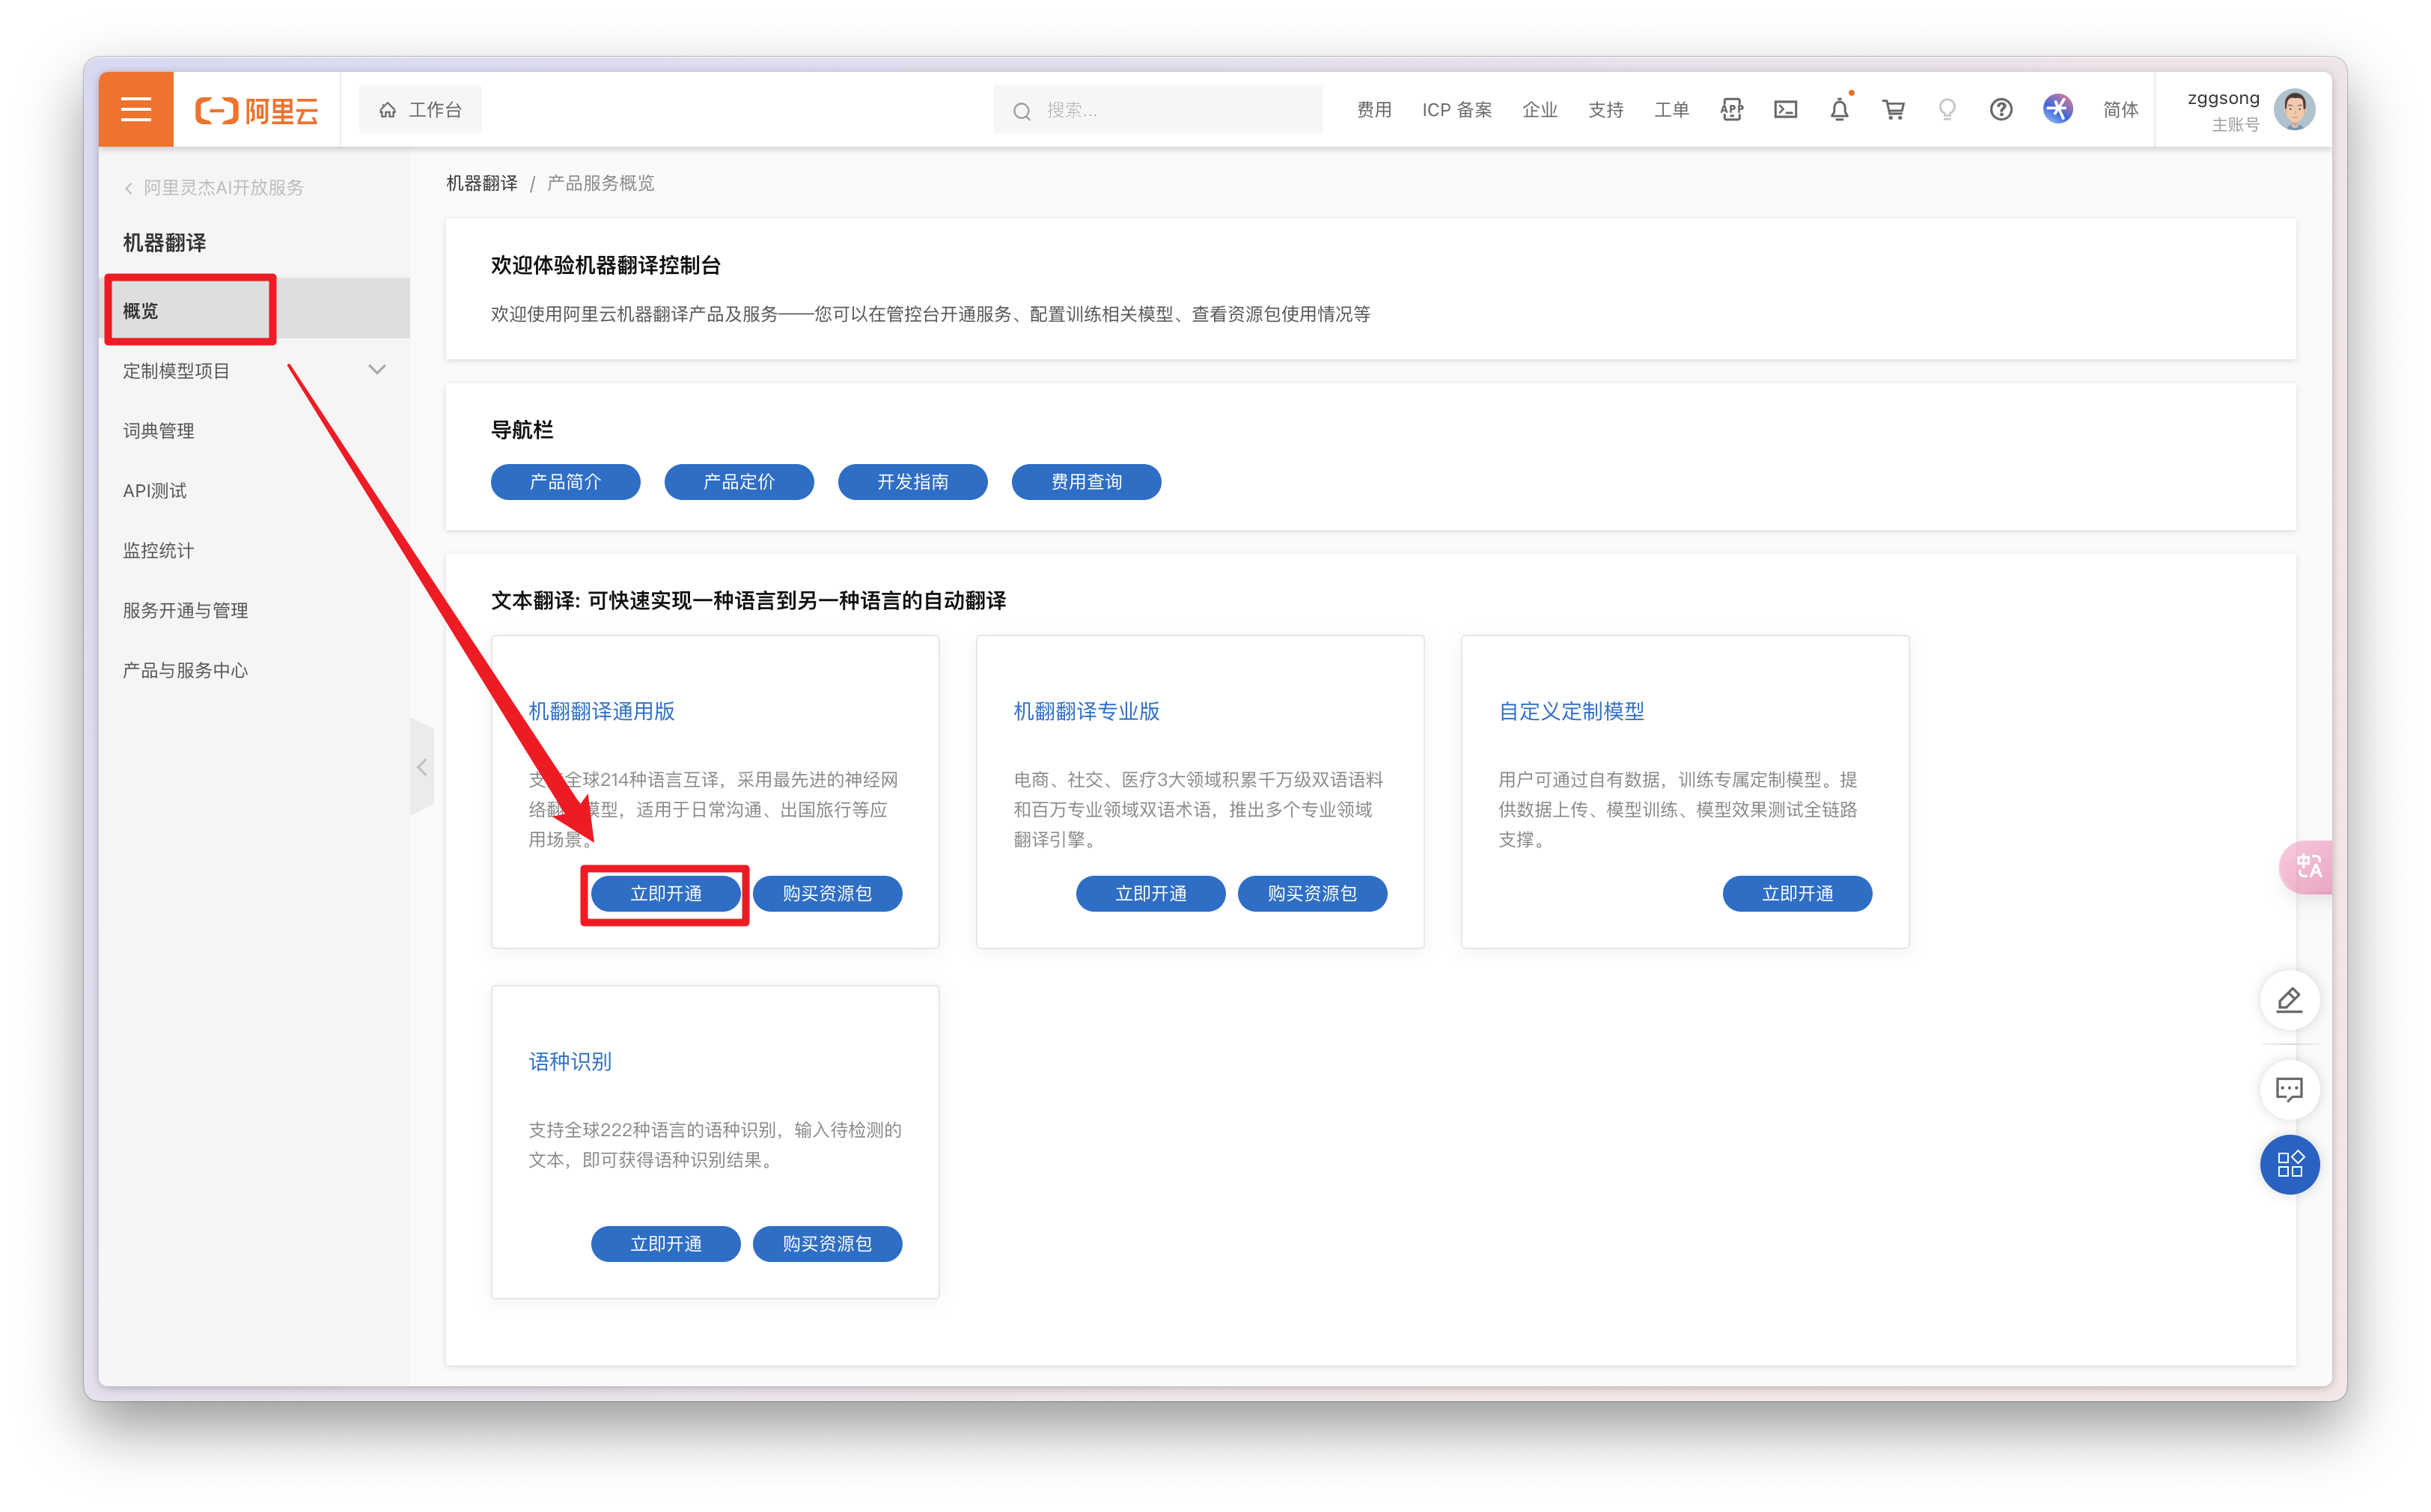Image resolution: width=2431 pixels, height=1512 pixels.
Task: Click 机器翻译 breadcrumb
Action: [482, 183]
